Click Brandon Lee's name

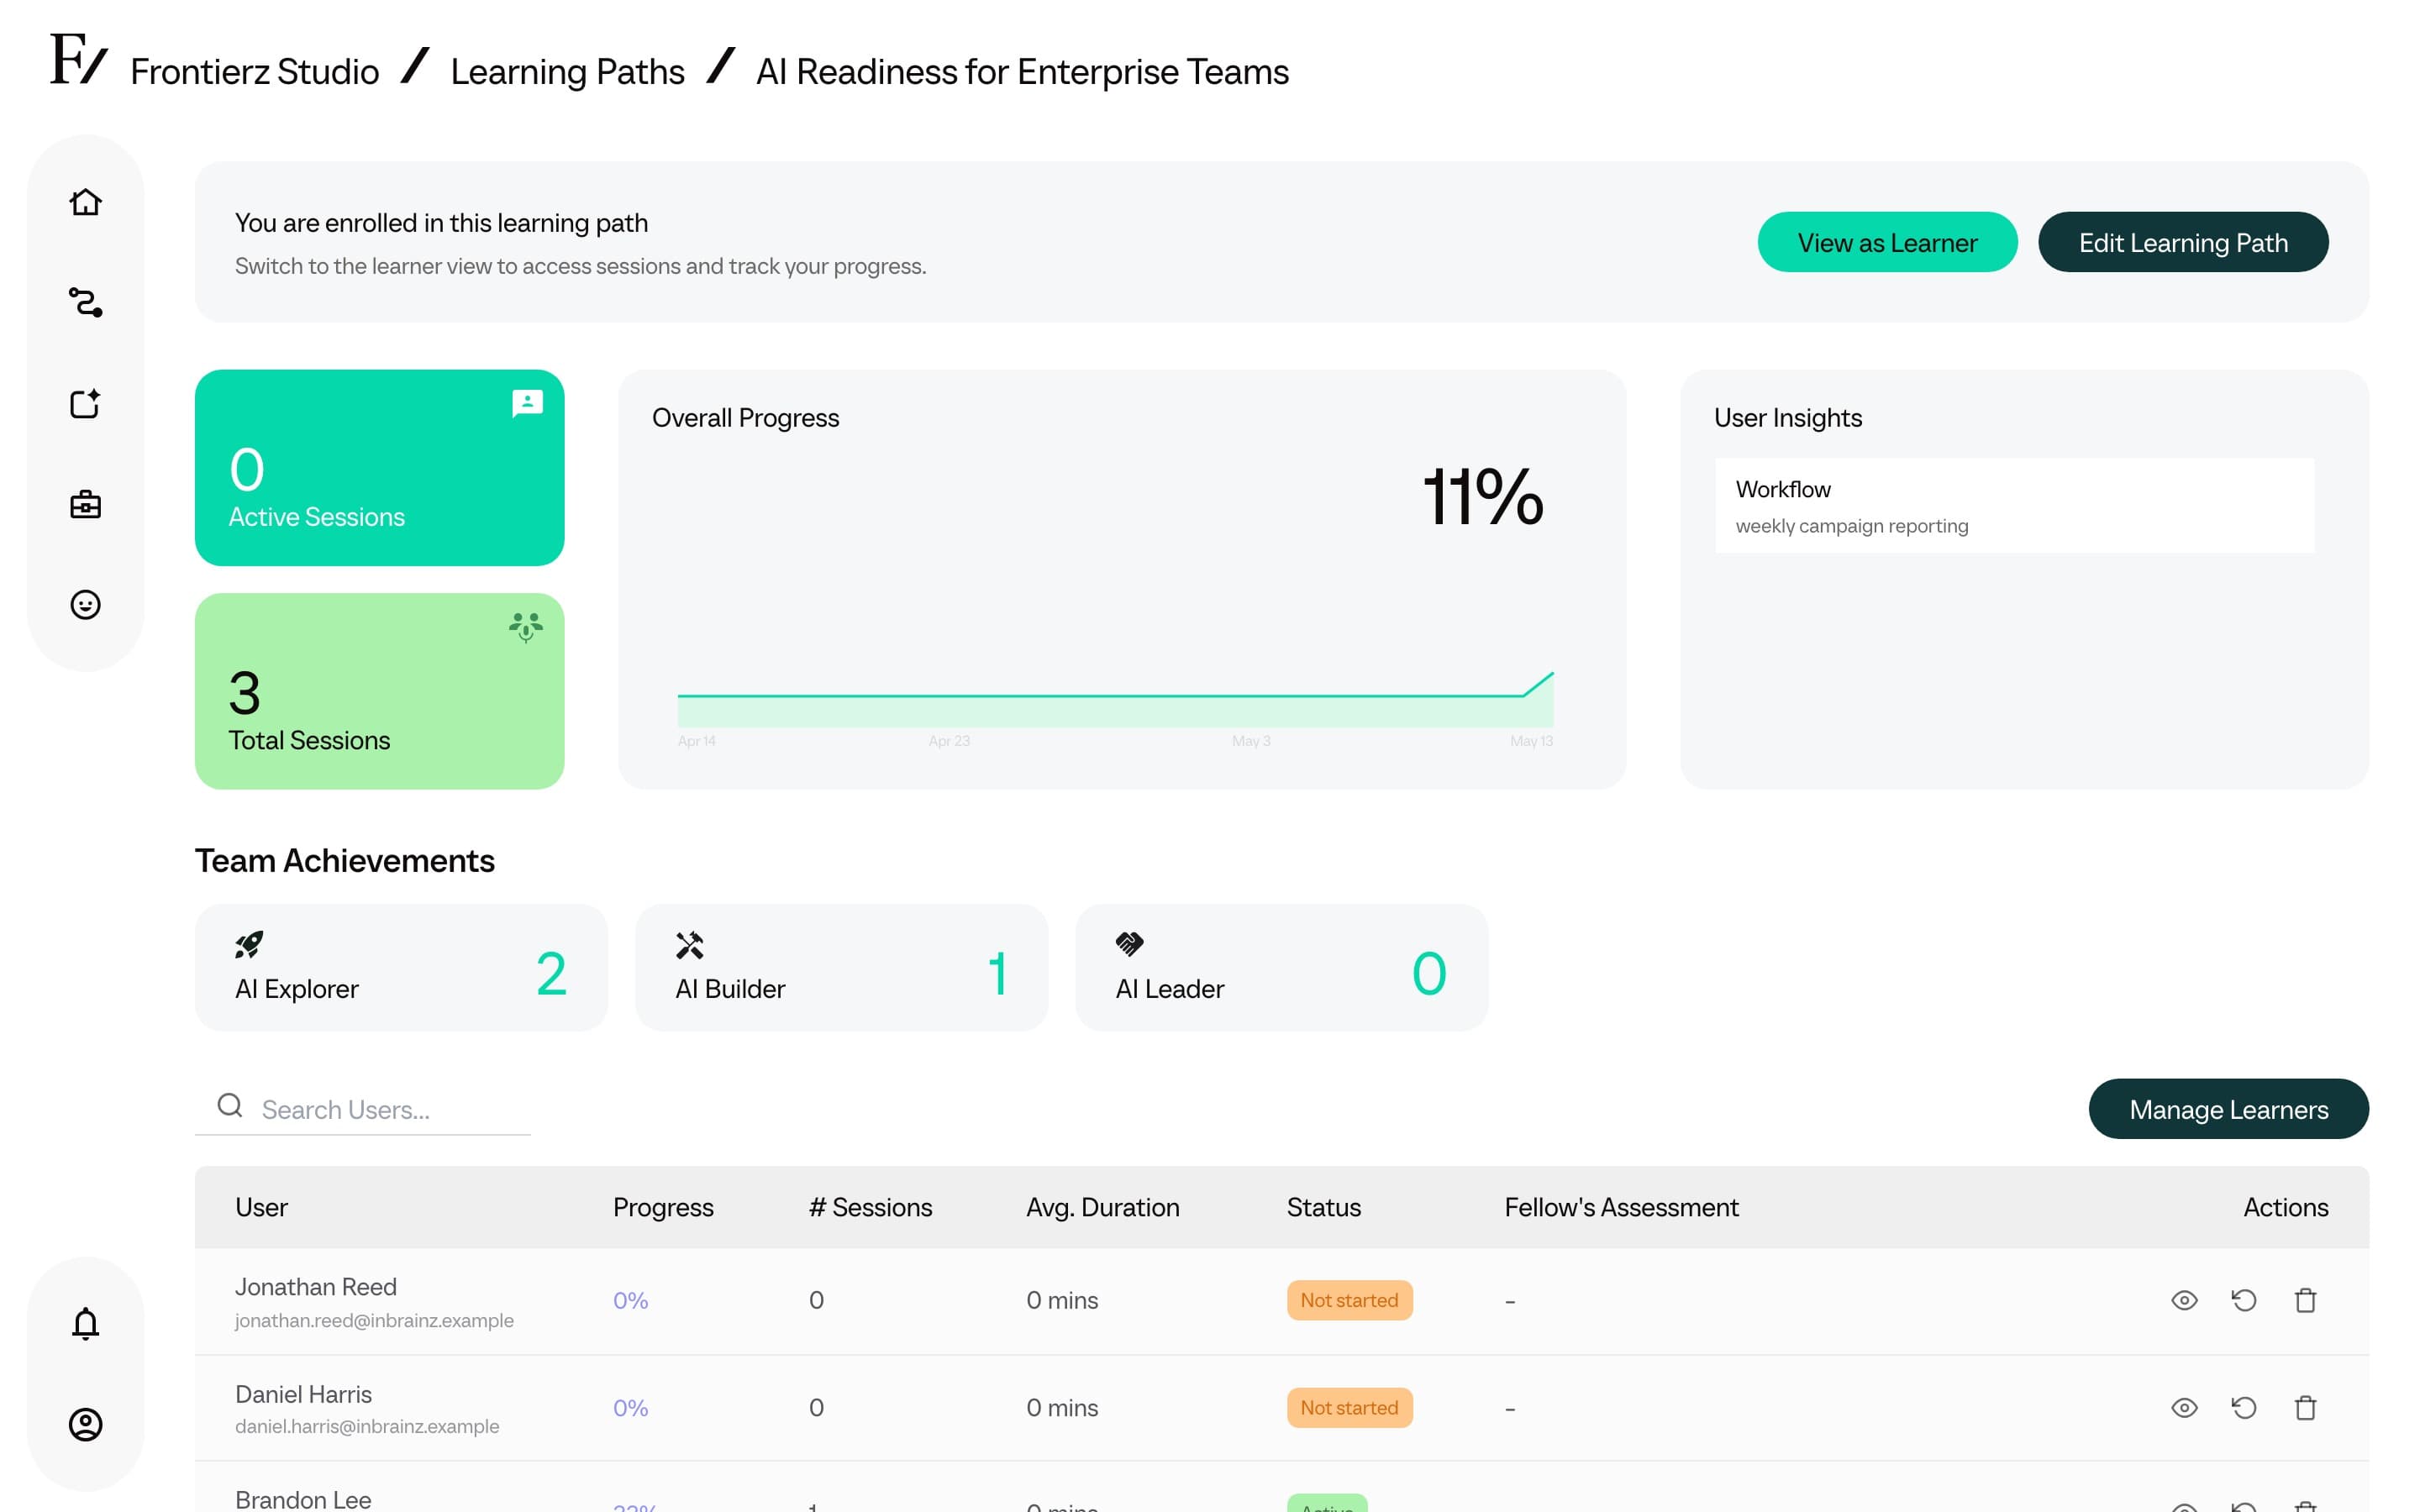(x=303, y=1499)
